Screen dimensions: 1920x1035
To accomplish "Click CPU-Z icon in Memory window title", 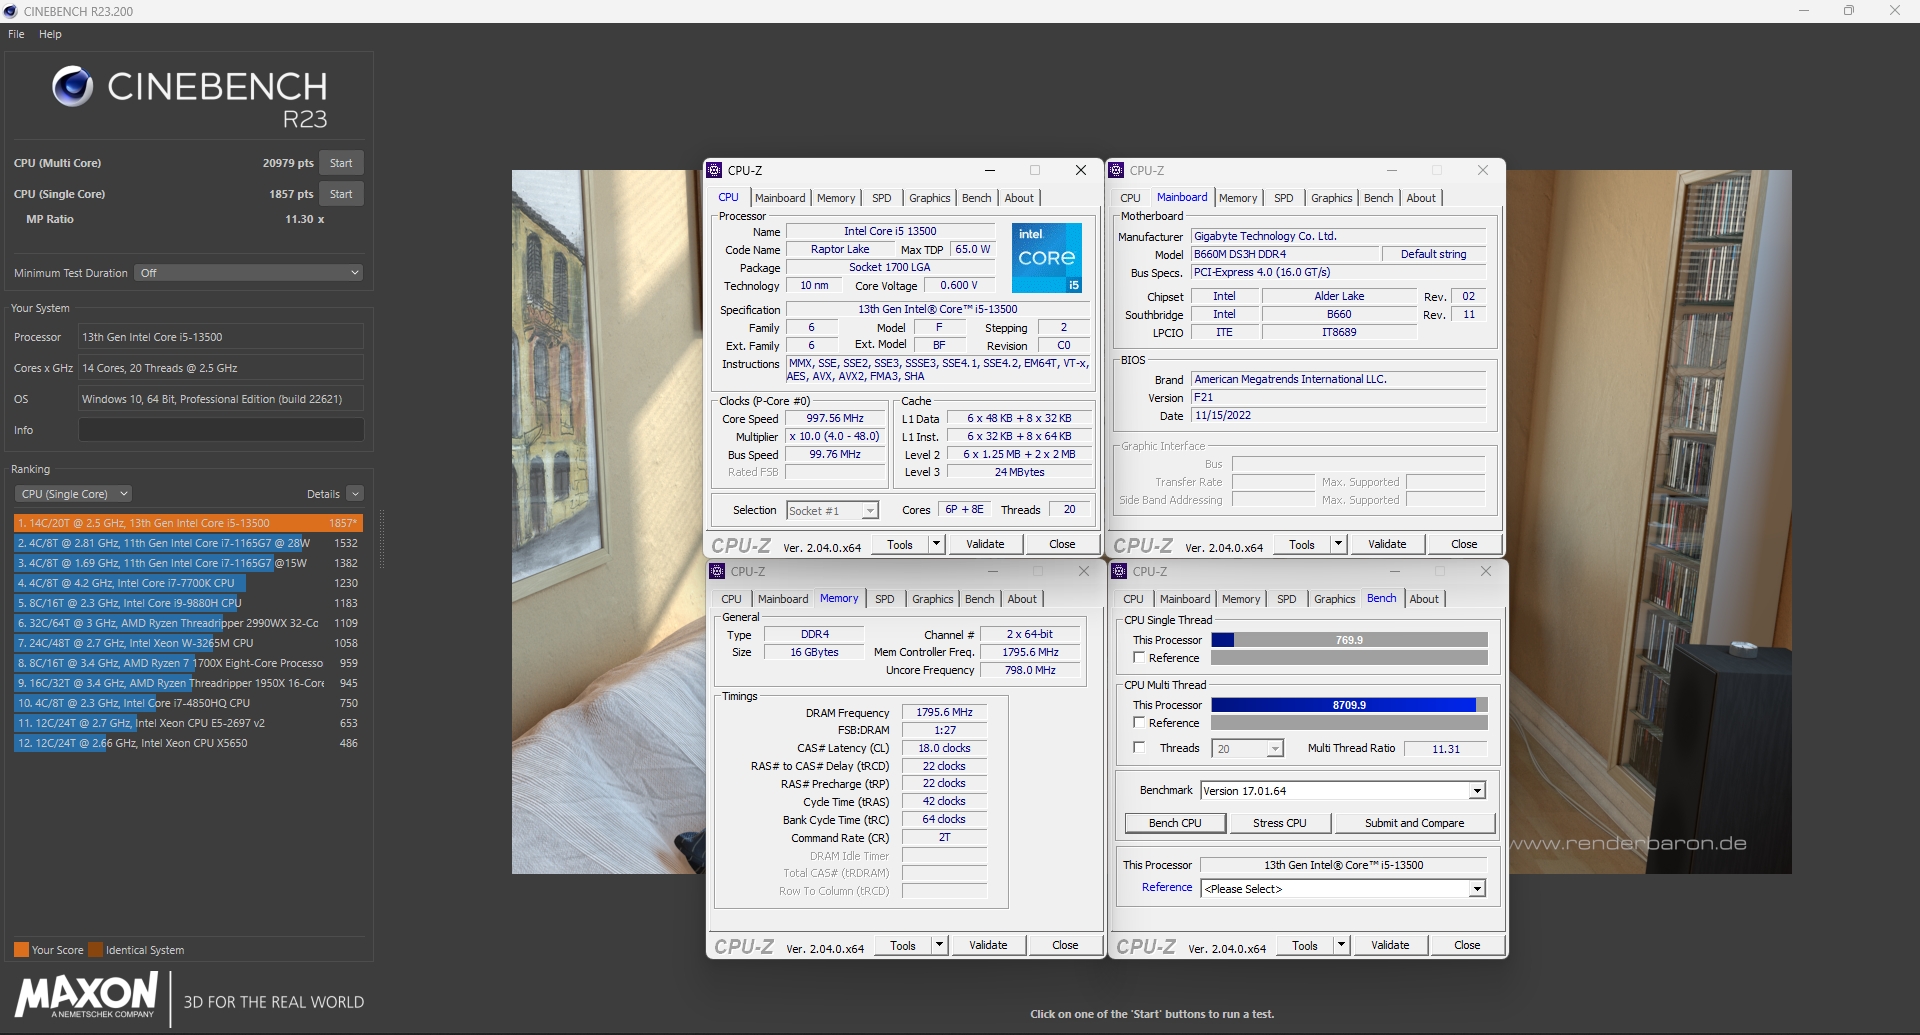I will (x=717, y=571).
